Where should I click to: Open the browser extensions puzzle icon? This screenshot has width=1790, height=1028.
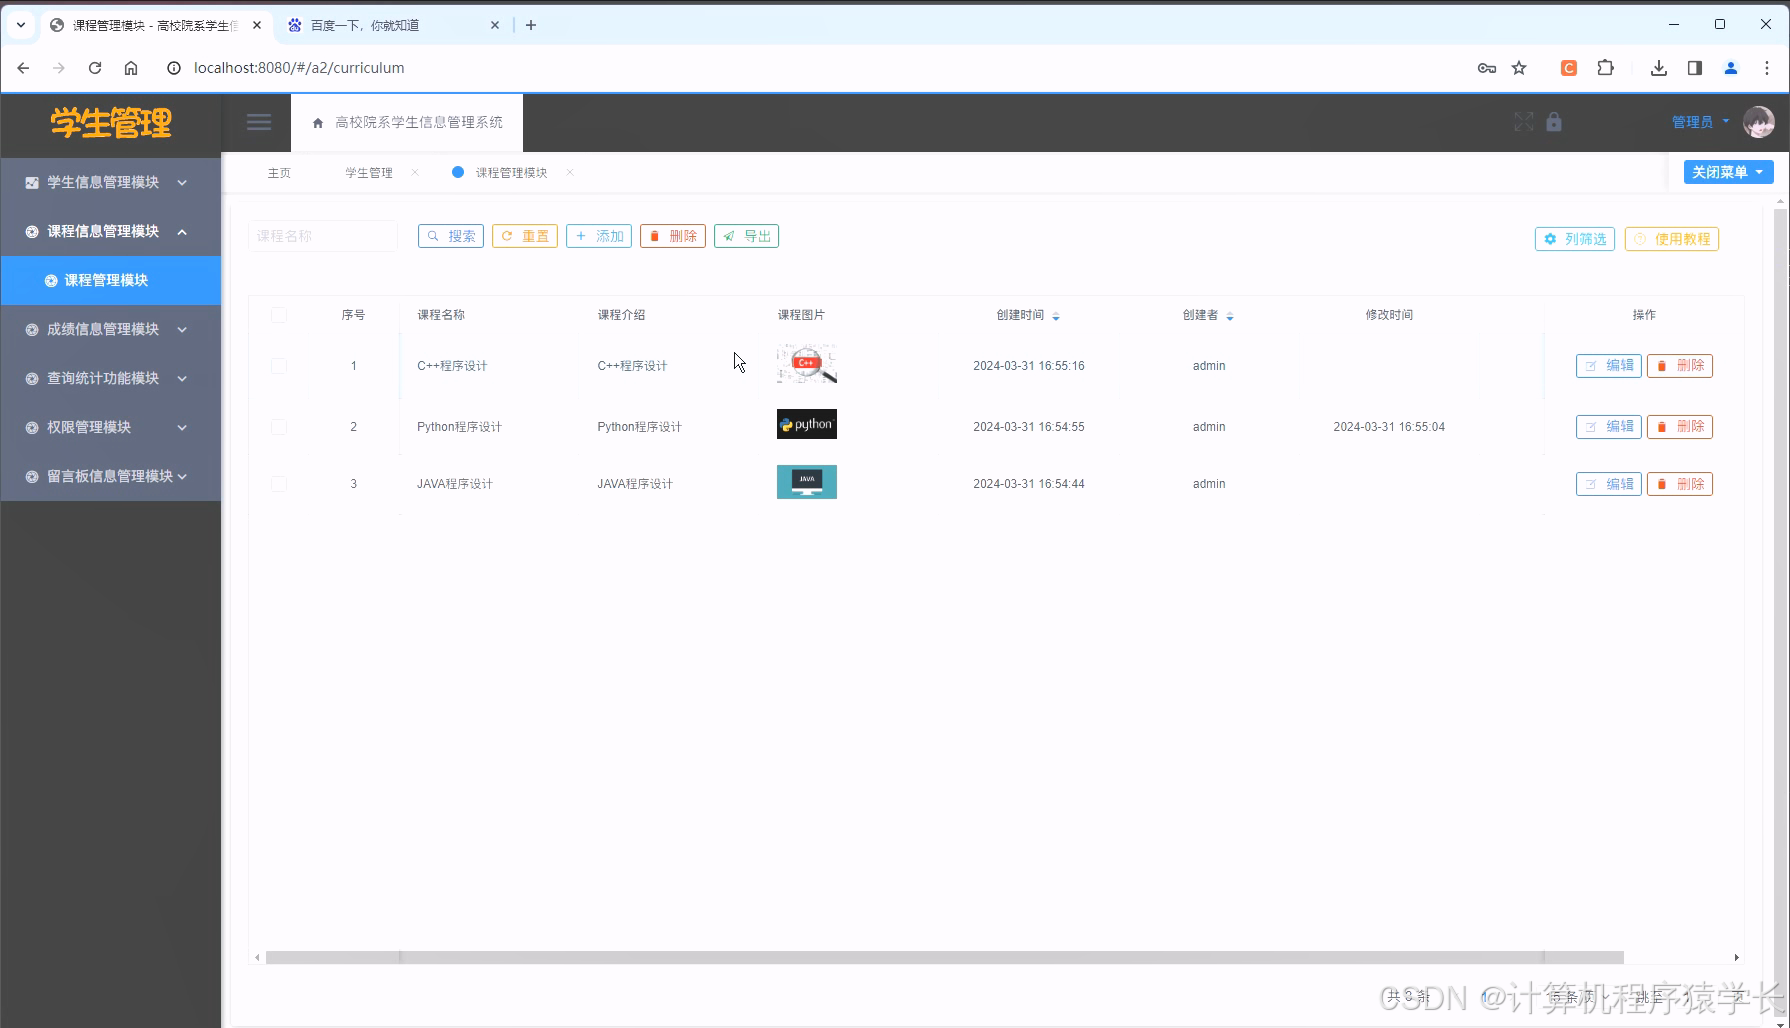tap(1606, 68)
